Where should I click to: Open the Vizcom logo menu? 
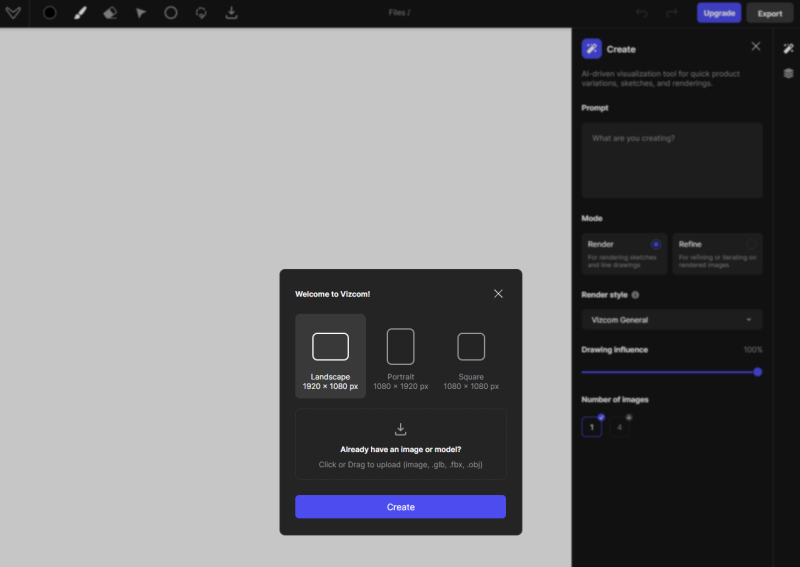13,13
